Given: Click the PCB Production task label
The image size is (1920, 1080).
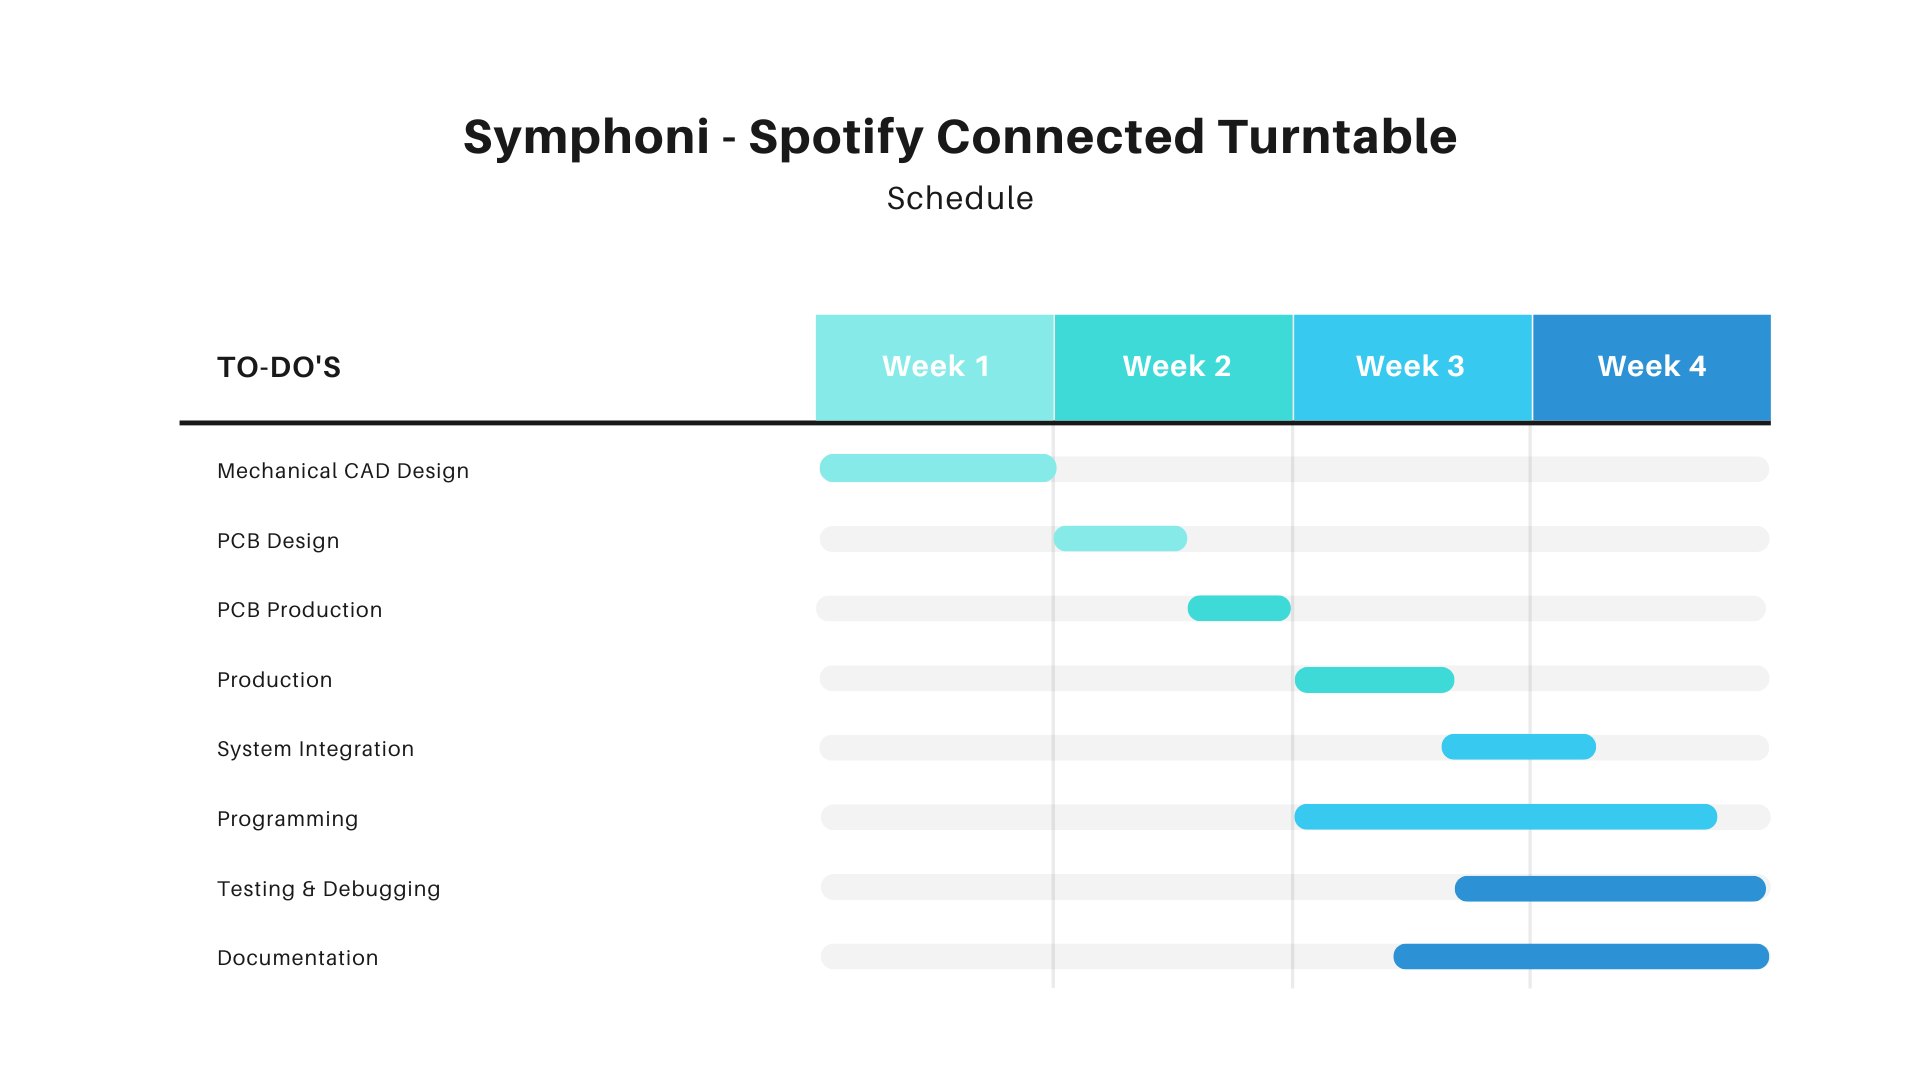Looking at the screenshot, I should (300, 610).
